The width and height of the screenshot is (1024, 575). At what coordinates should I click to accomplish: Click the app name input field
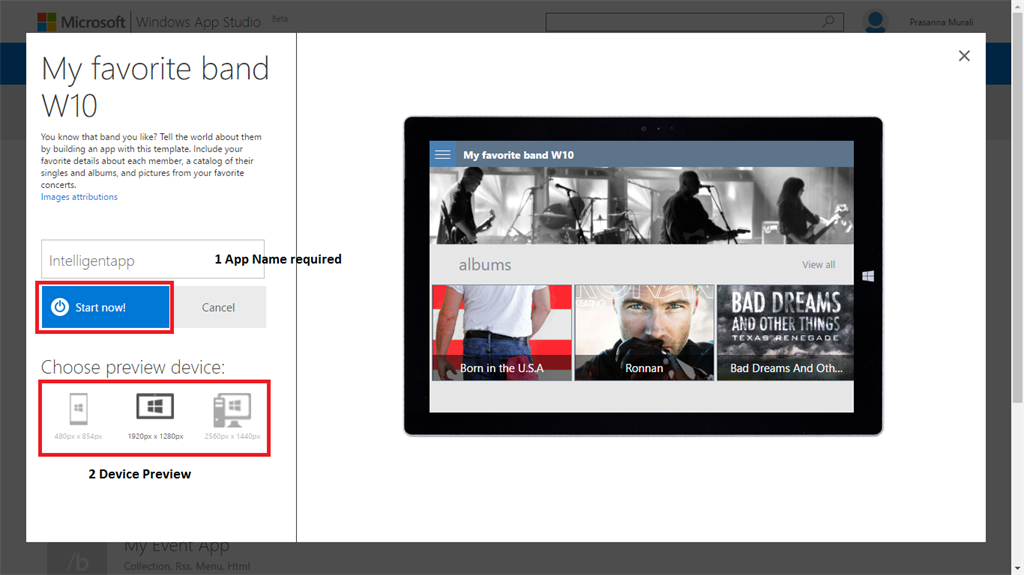[153, 259]
